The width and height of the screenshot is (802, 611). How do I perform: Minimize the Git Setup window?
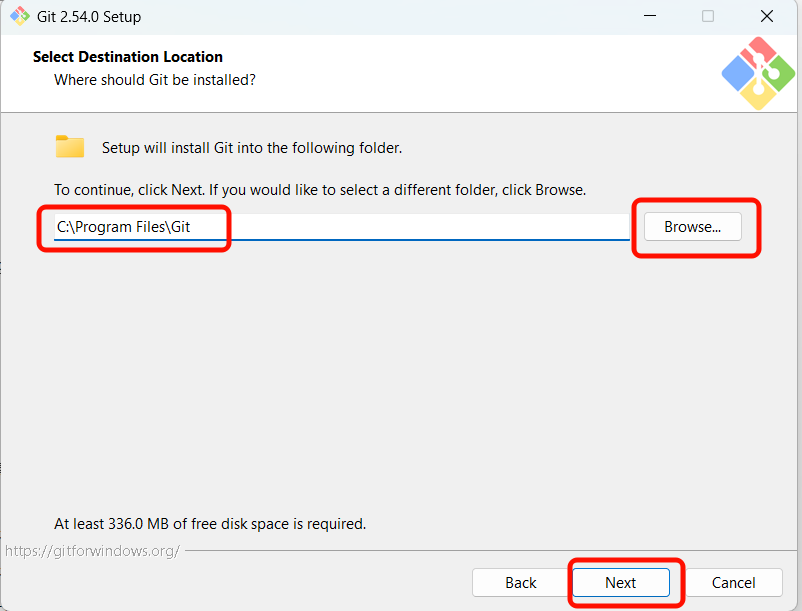(x=650, y=16)
